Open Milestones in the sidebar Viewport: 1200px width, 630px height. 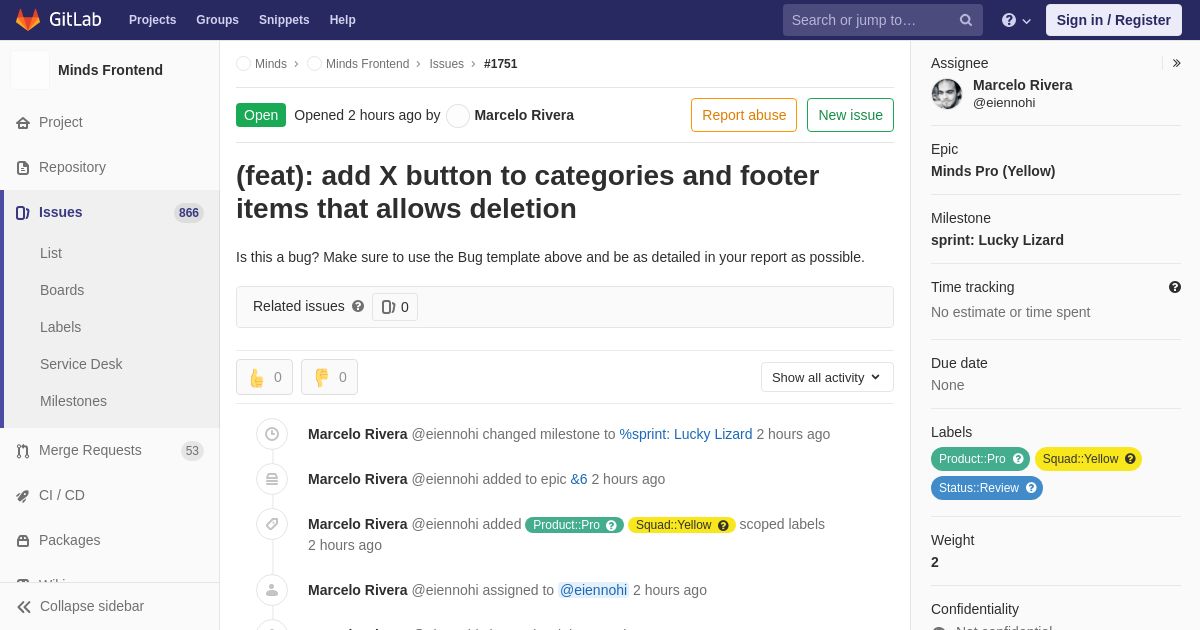point(73,401)
